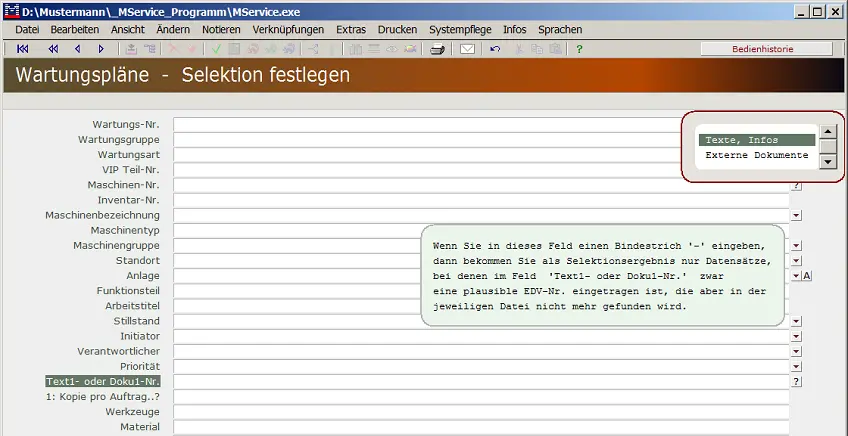Click the printer icon in toolbar
This screenshot has height=436, width=848.
click(437, 48)
